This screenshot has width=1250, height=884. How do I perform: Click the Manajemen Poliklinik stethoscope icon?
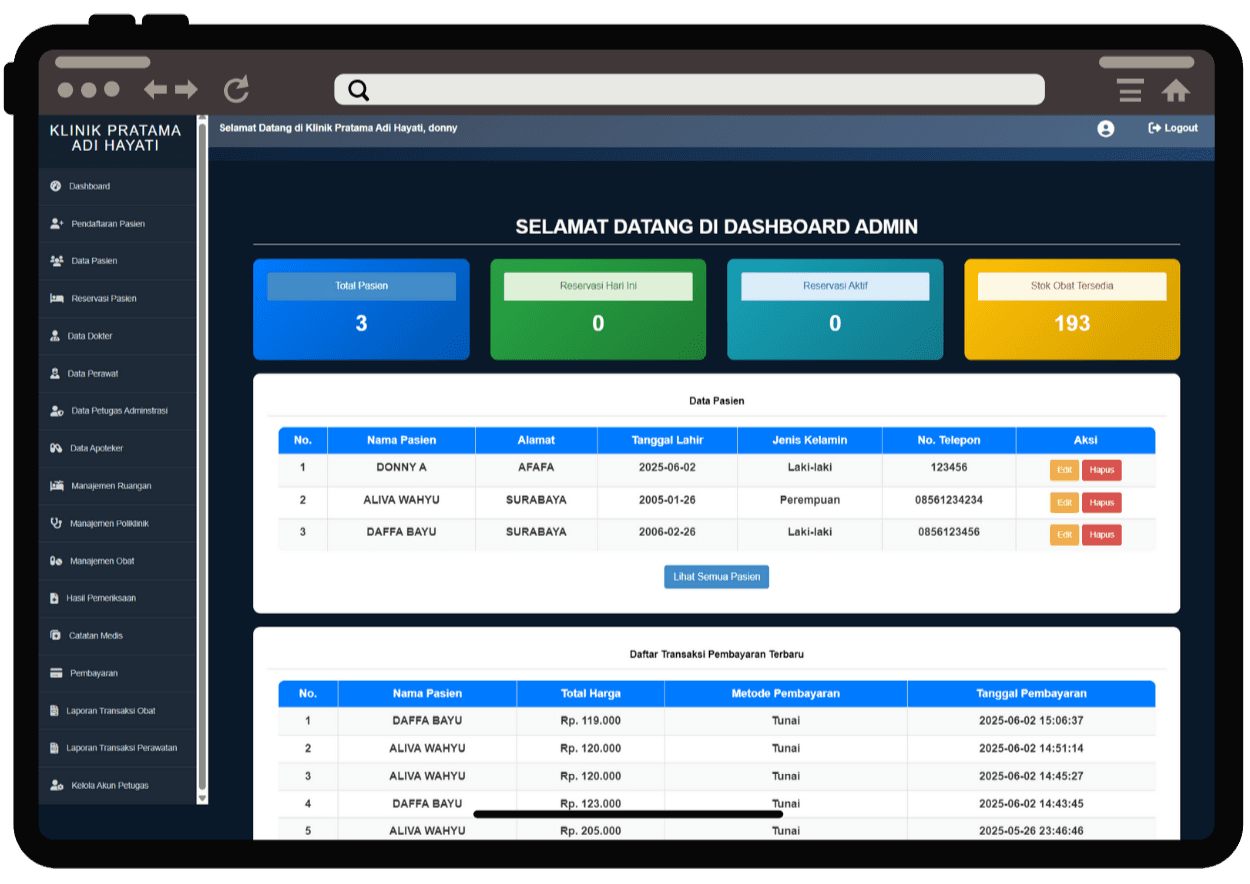[56, 523]
